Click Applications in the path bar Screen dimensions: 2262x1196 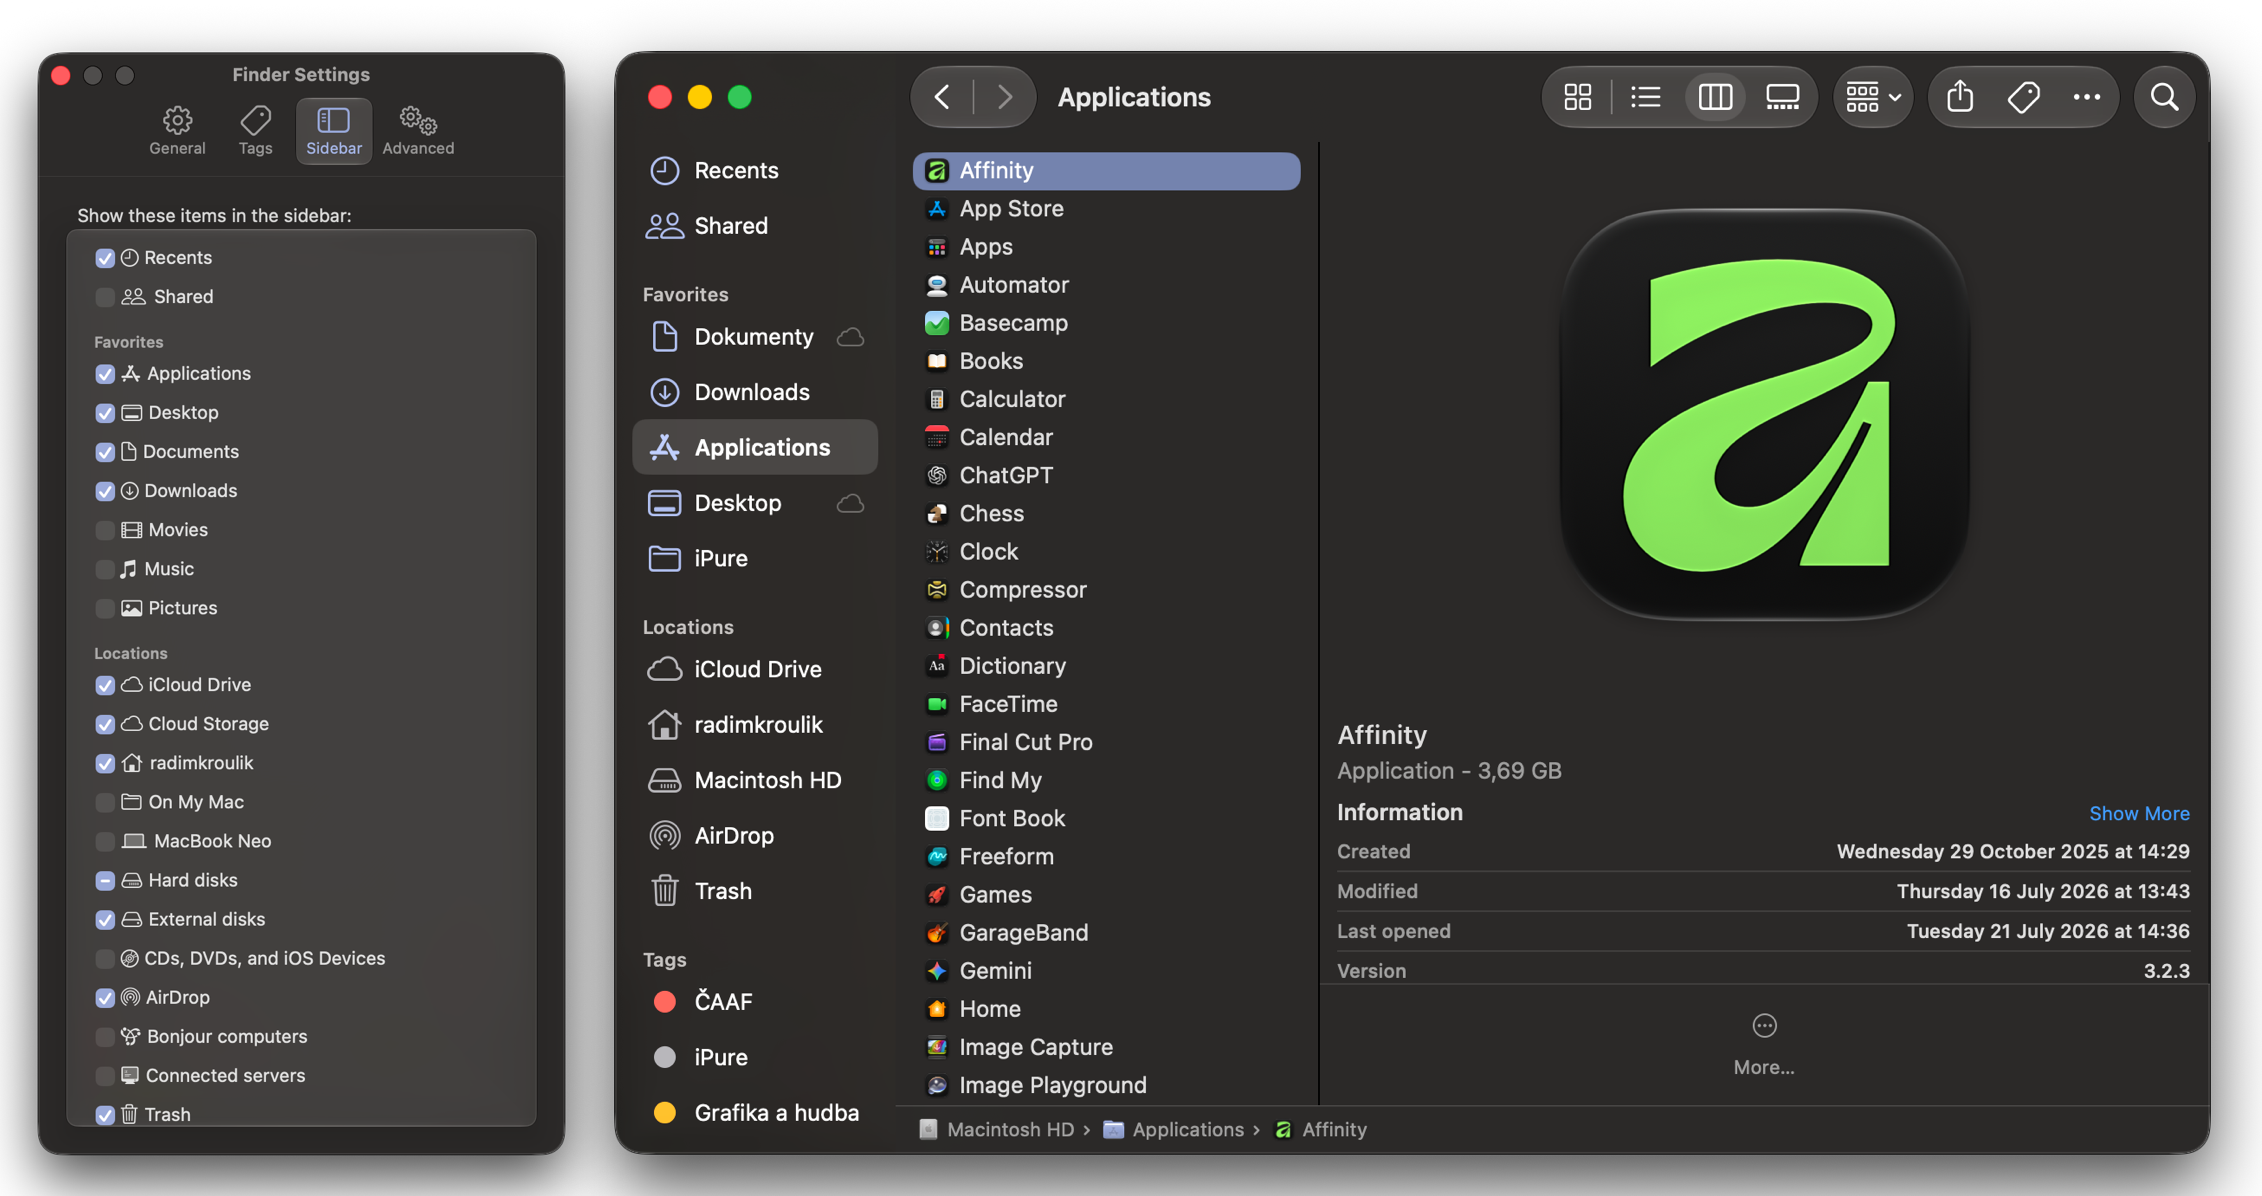coord(1174,1129)
